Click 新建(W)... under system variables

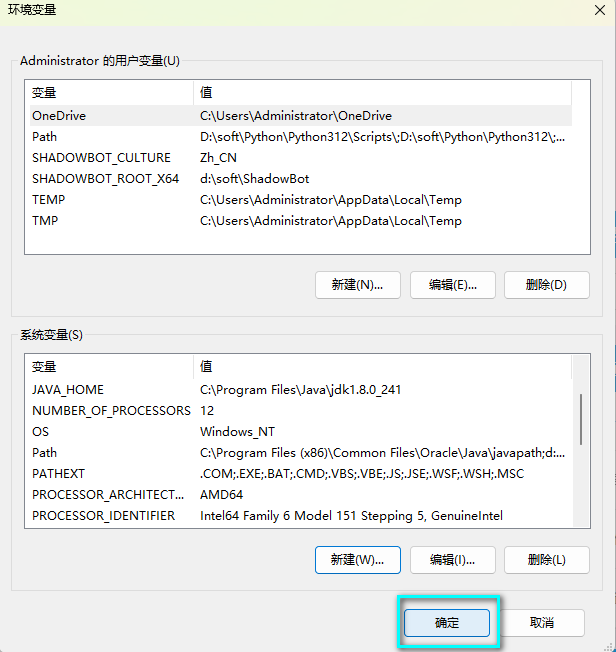tap(358, 560)
